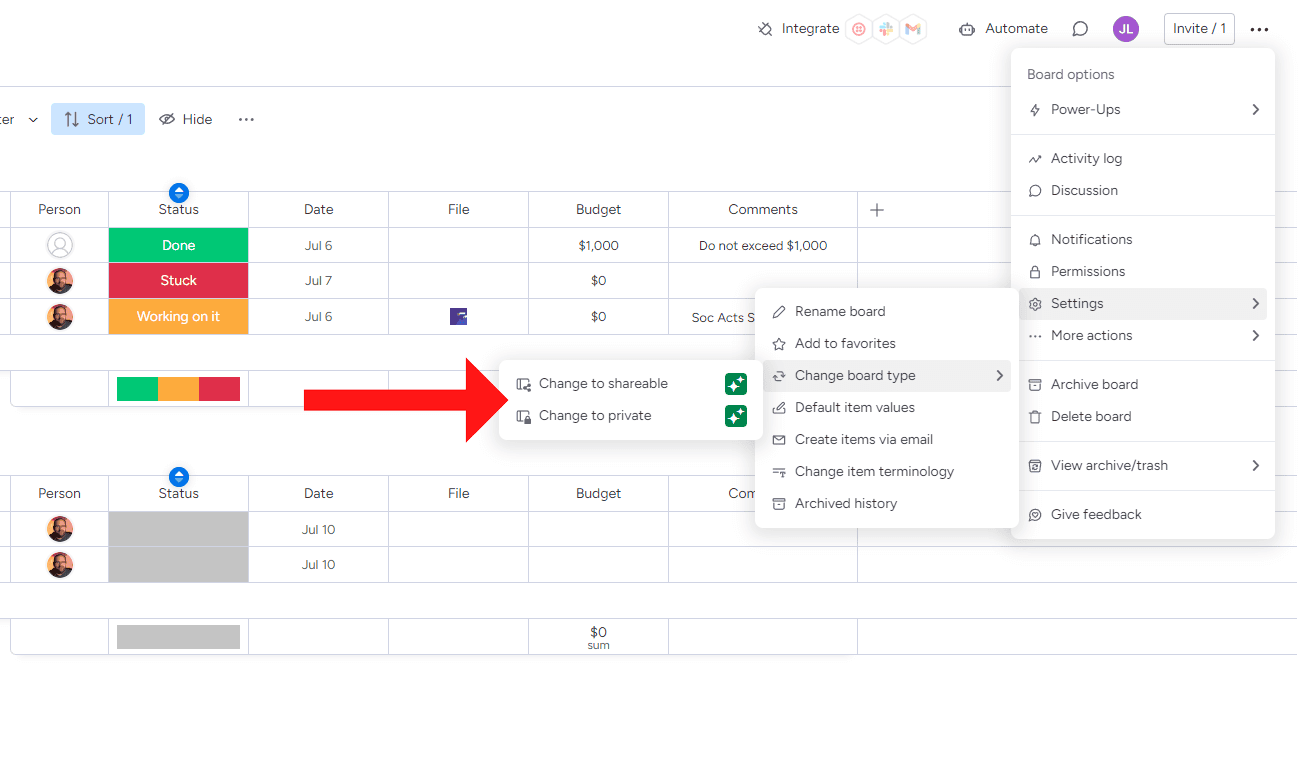This screenshot has height=784, width=1307.
Task: Click the 'Do not exceed $1,000' comment cell
Action: (763, 245)
